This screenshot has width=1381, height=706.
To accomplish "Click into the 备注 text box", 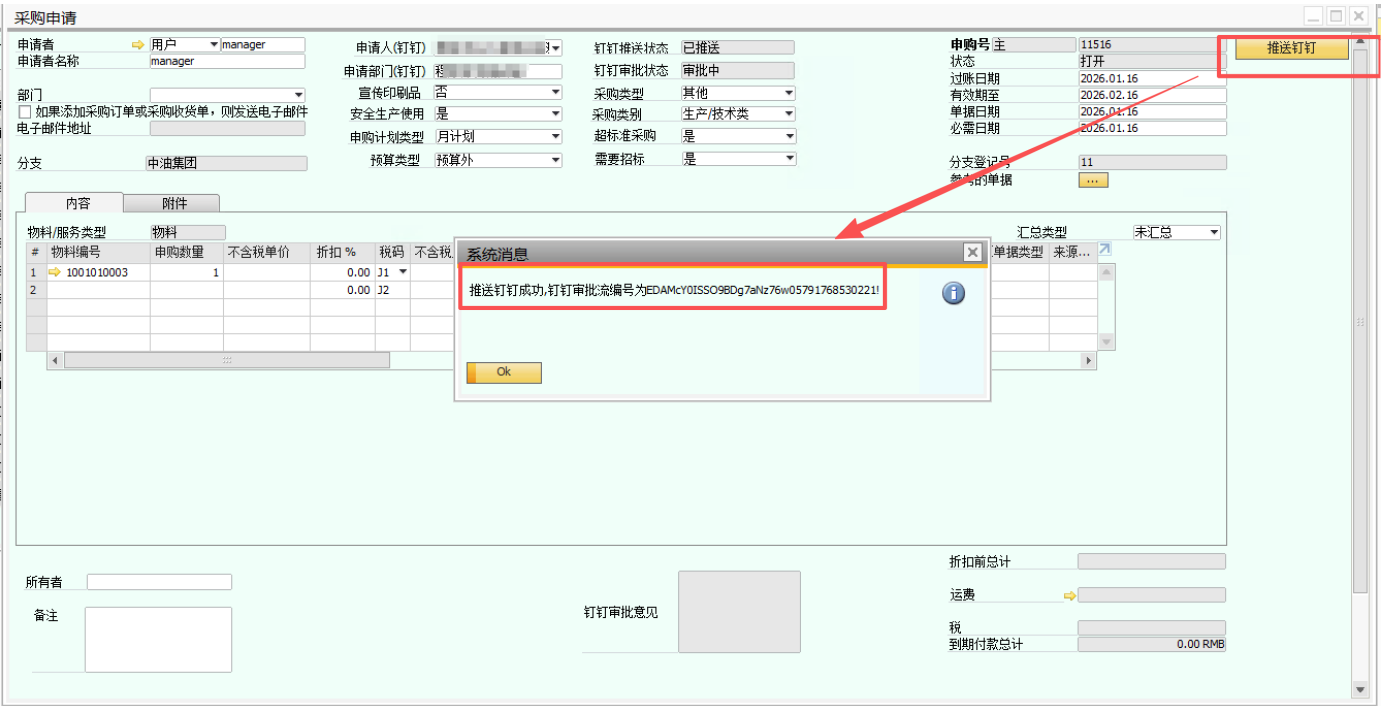I will pos(158,639).
